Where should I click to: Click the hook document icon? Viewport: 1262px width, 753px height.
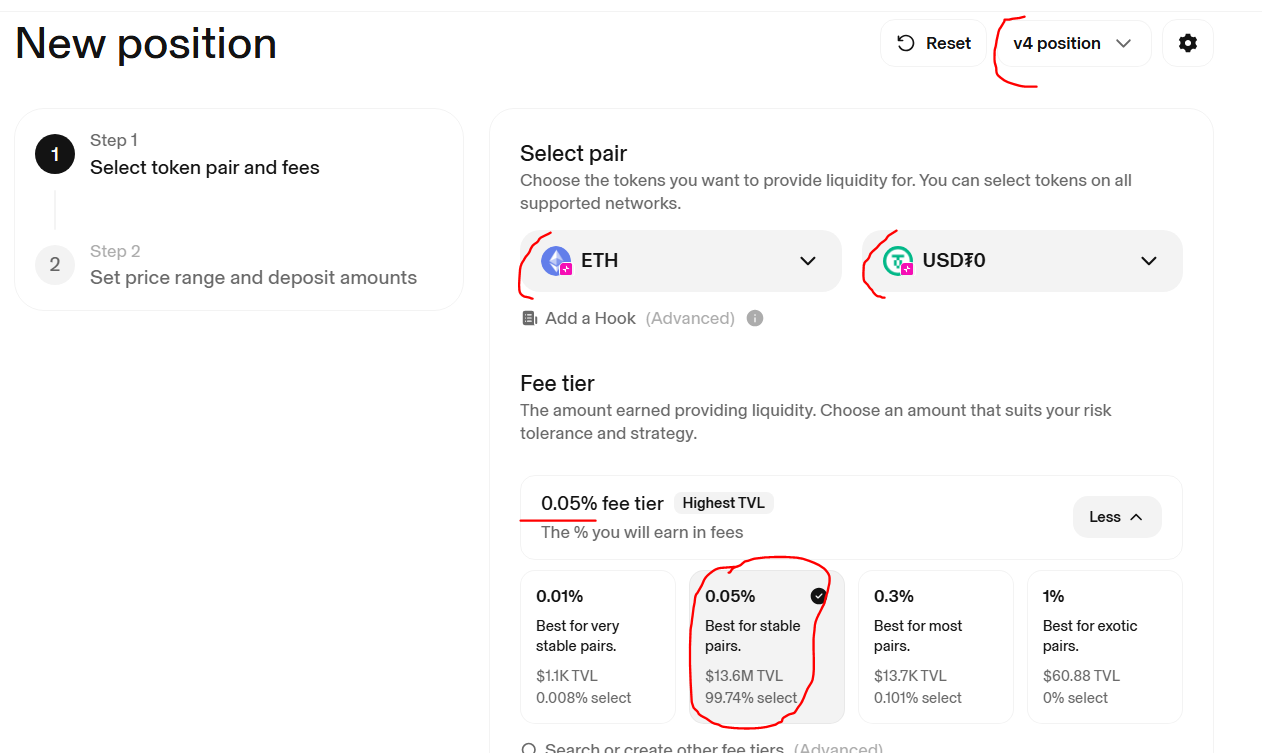(530, 318)
